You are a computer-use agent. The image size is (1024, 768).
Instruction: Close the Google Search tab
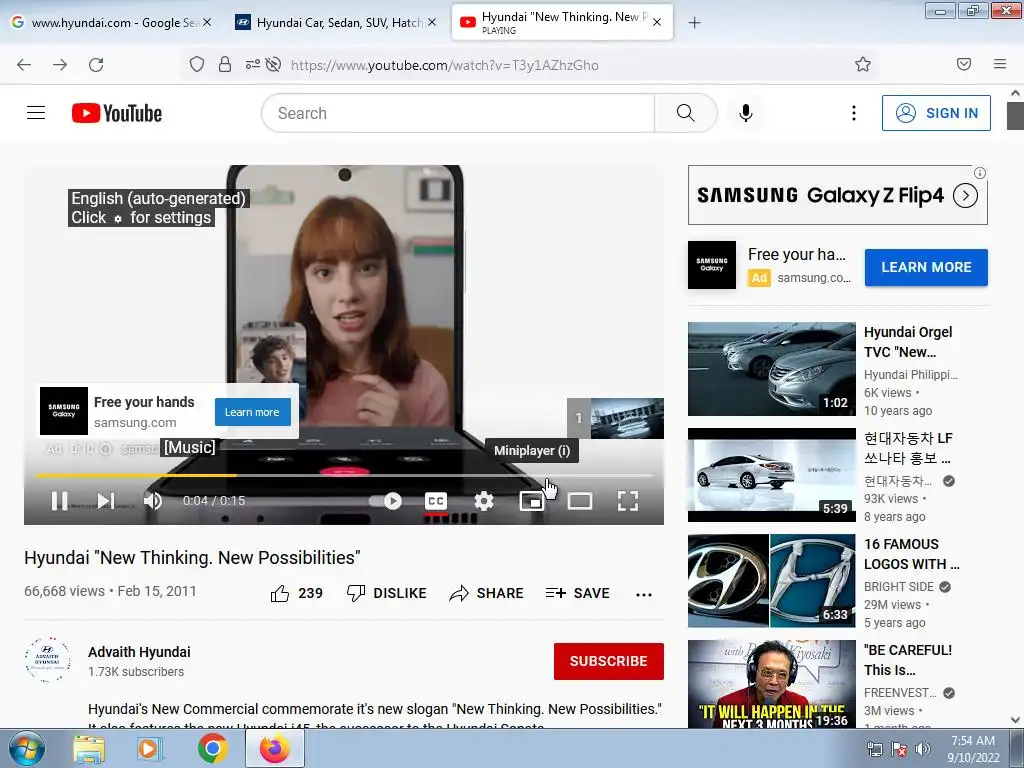tap(206, 22)
